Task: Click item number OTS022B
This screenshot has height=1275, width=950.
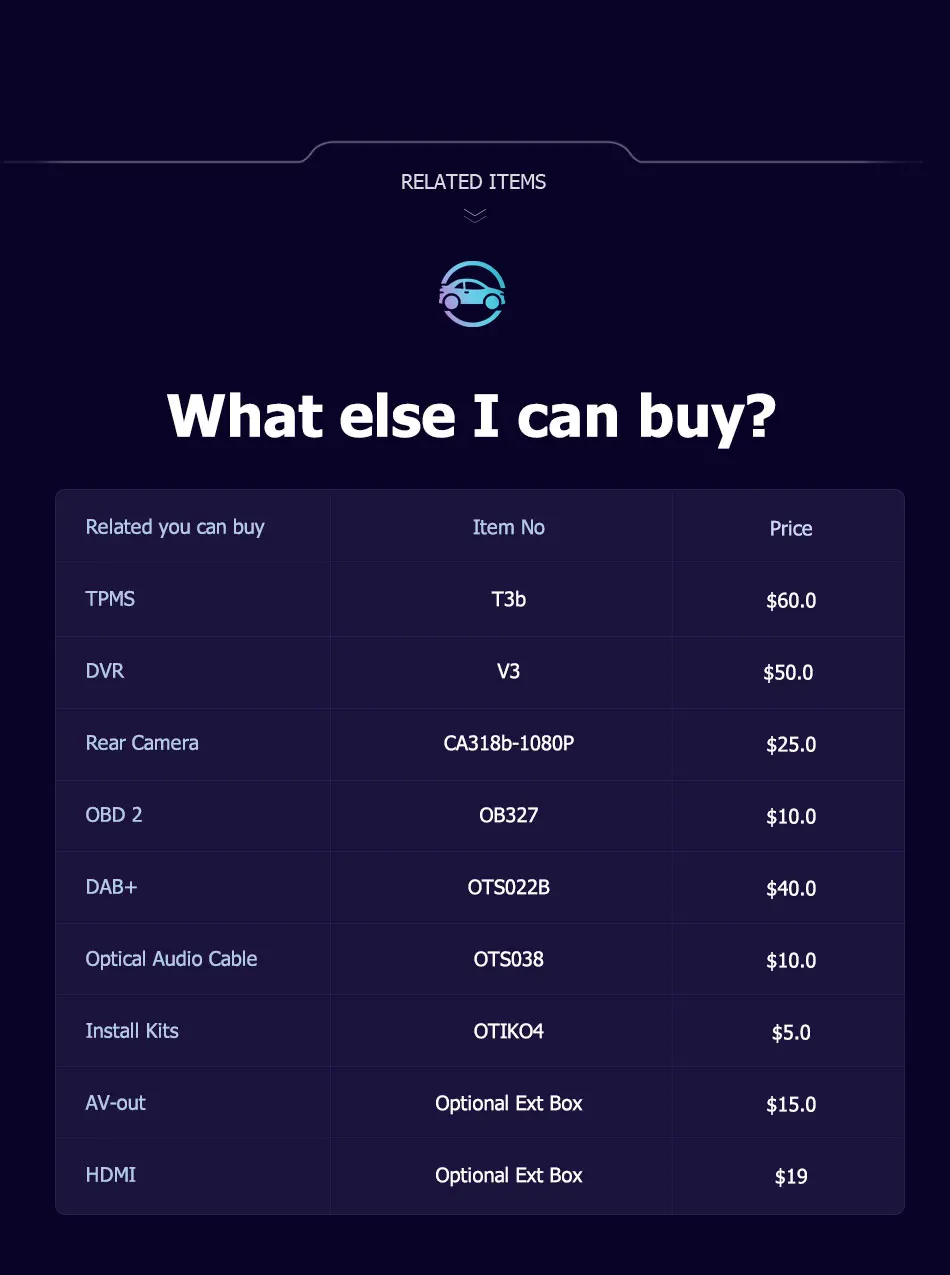Action: [x=508, y=887]
